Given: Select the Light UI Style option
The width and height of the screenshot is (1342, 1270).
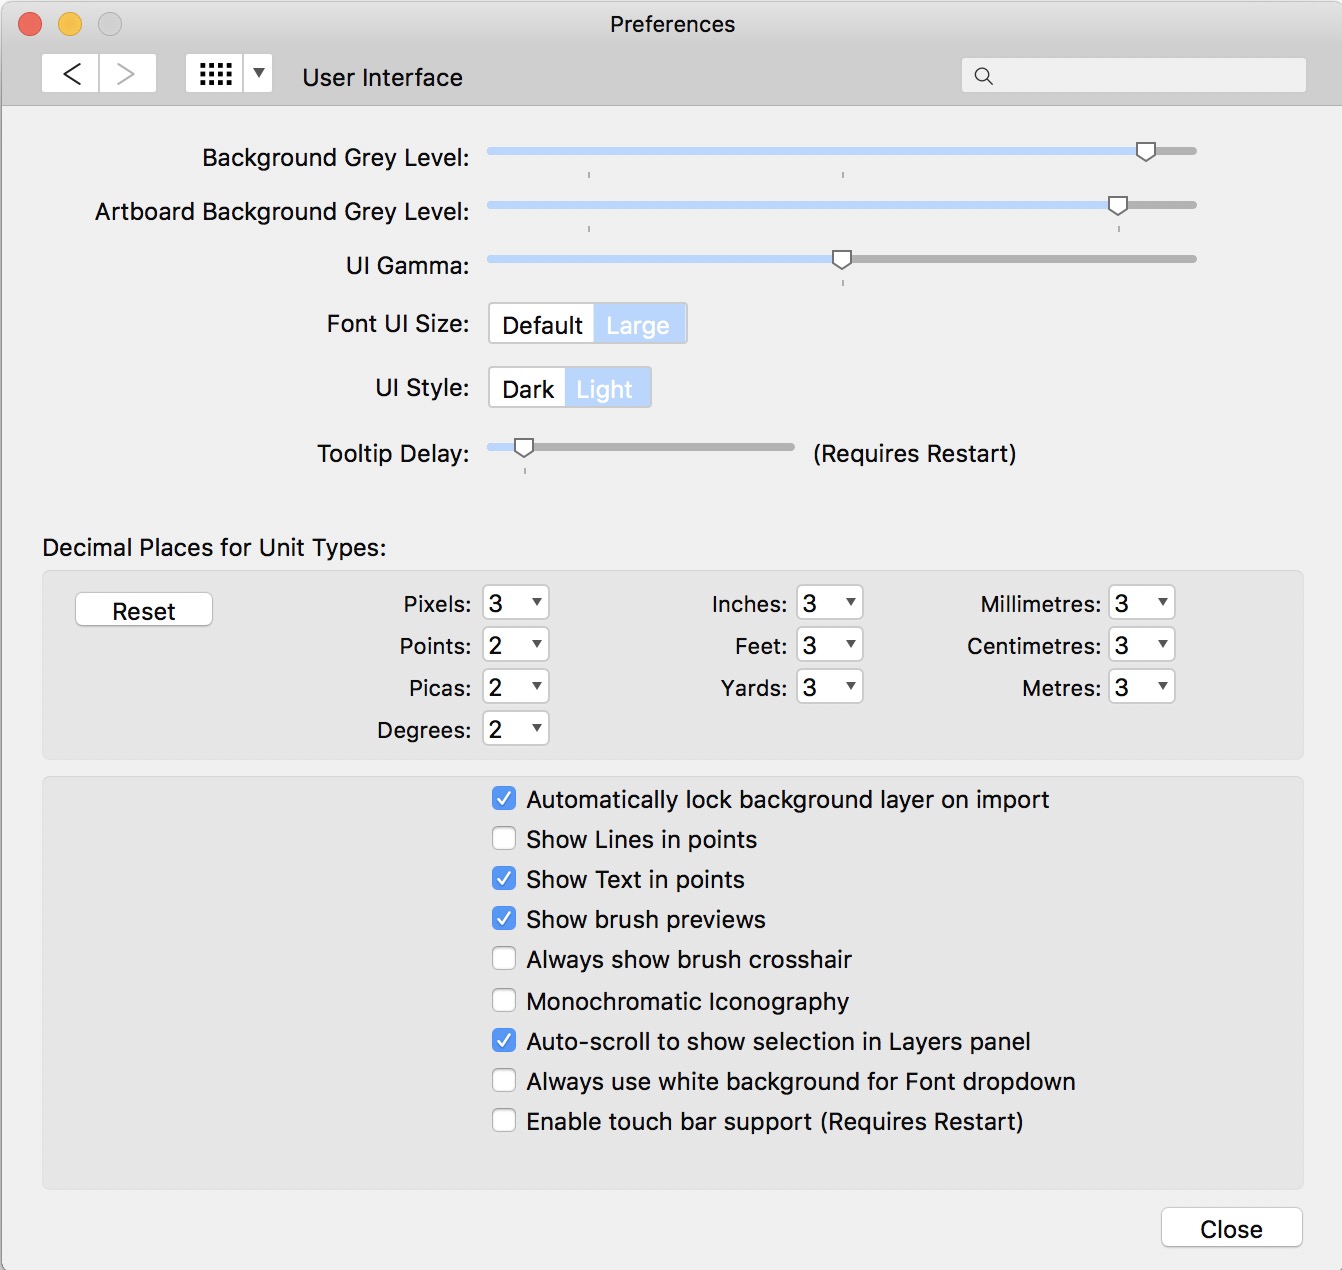Looking at the screenshot, I should pyautogui.click(x=605, y=389).
